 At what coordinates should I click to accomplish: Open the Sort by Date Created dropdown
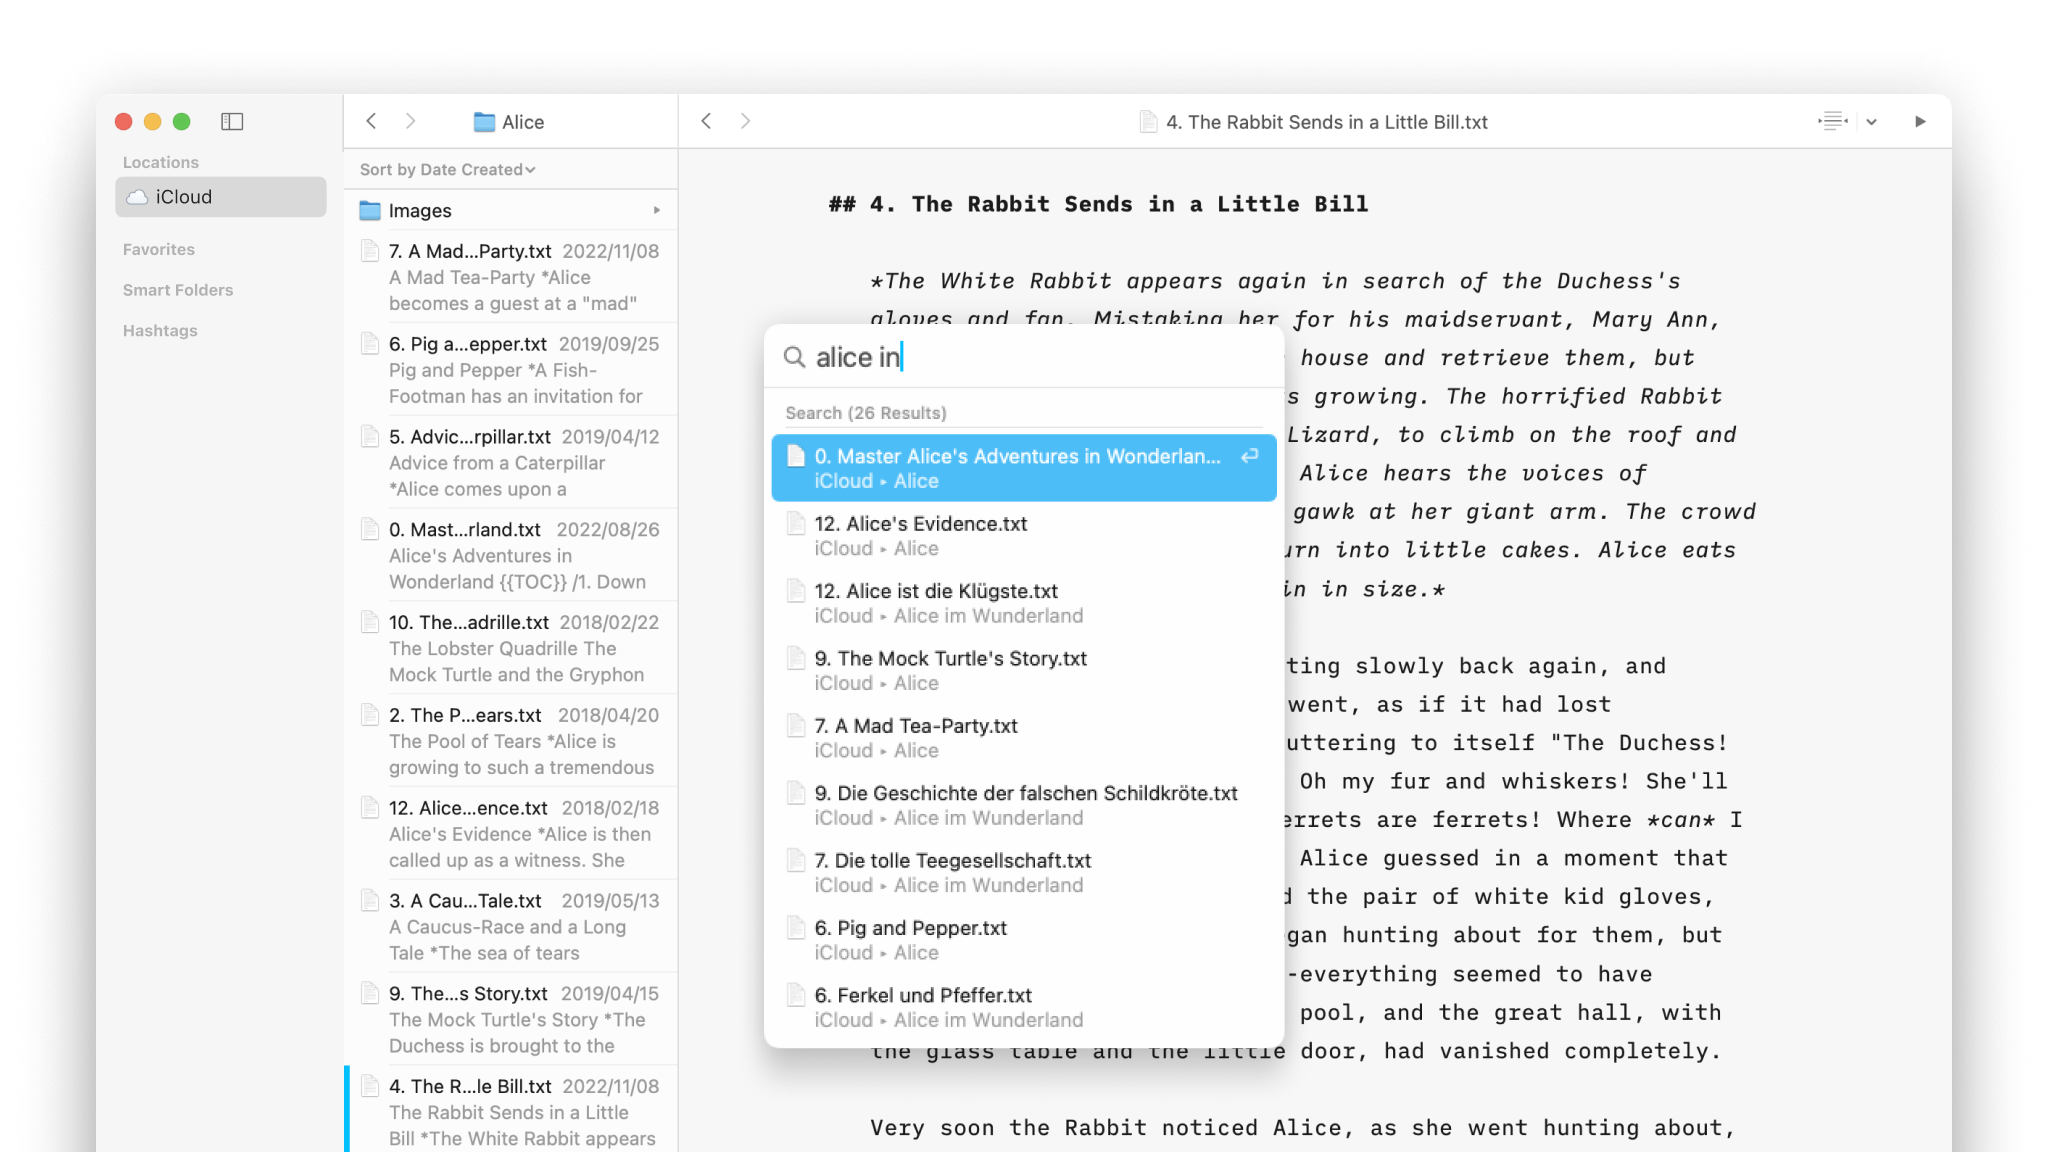pos(445,169)
